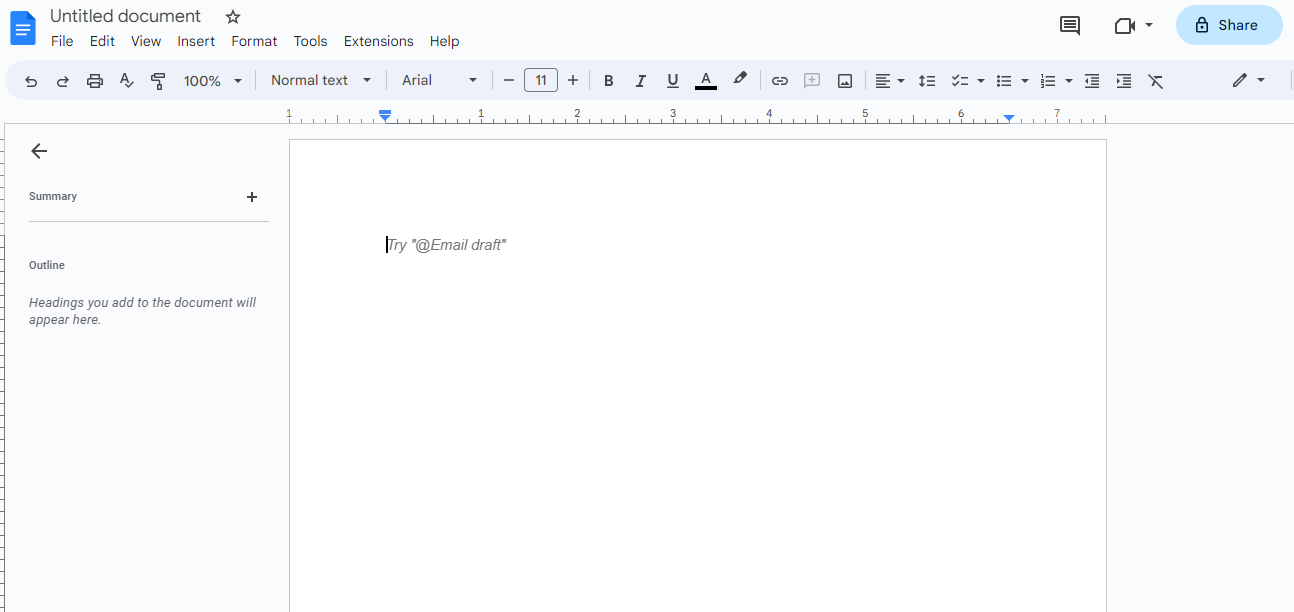This screenshot has height=612, width=1294.
Task: Click the Add comment icon
Action: [812, 81]
